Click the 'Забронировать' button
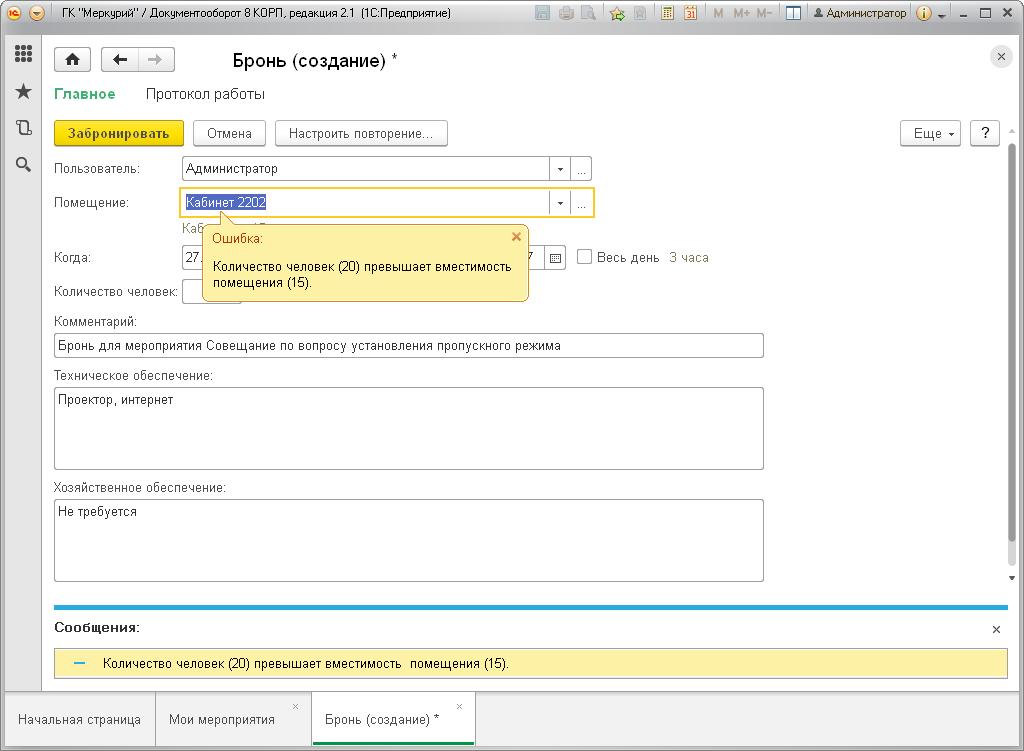 pos(118,133)
